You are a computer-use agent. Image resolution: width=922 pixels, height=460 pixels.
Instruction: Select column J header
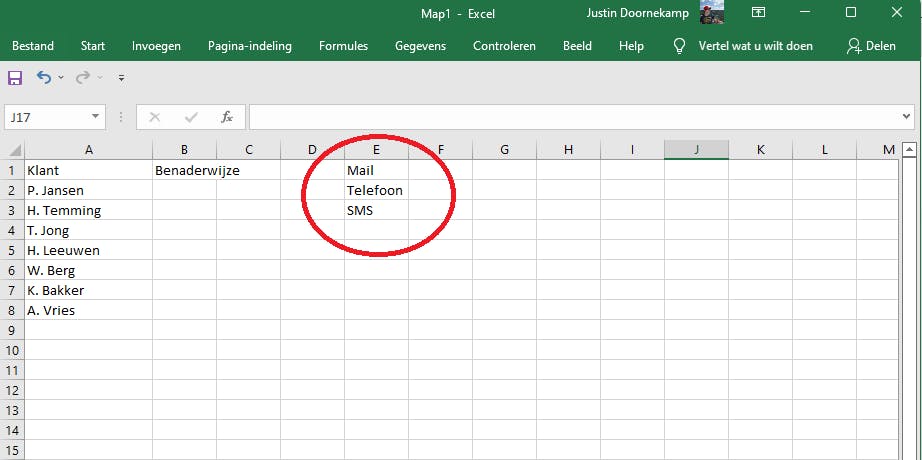[696, 150]
